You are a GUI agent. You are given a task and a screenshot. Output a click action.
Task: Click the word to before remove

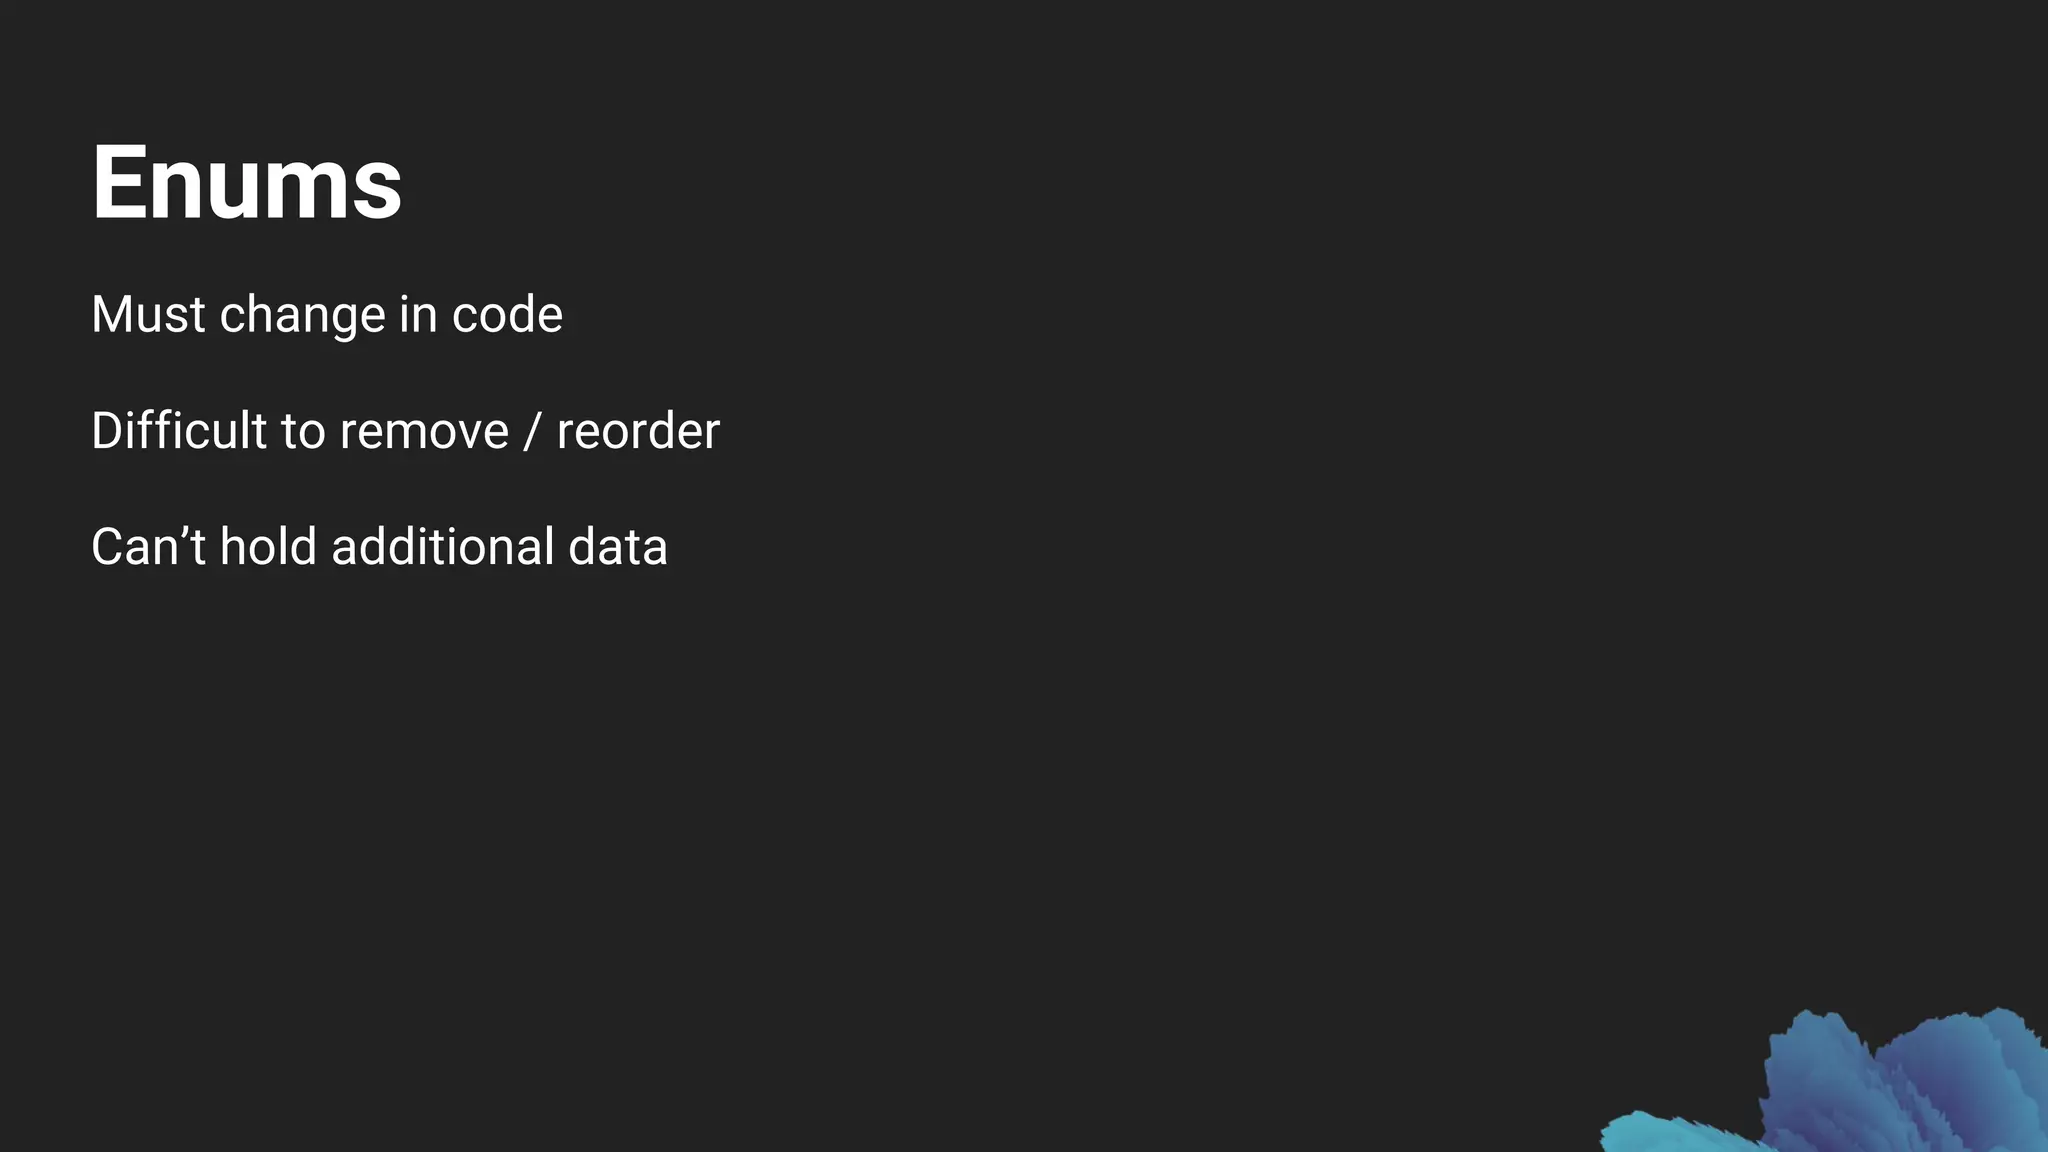click(303, 431)
